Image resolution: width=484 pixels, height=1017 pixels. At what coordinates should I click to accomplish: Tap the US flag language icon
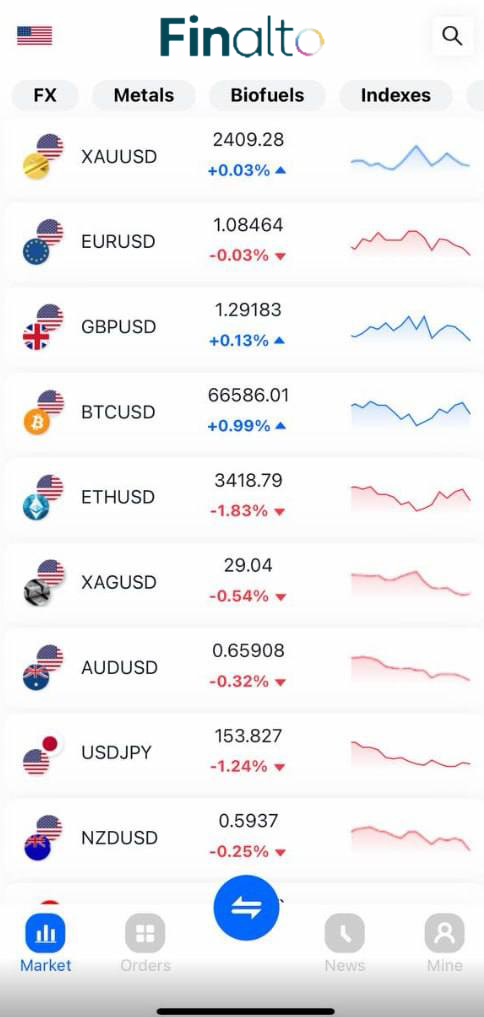click(x=35, y=36)
